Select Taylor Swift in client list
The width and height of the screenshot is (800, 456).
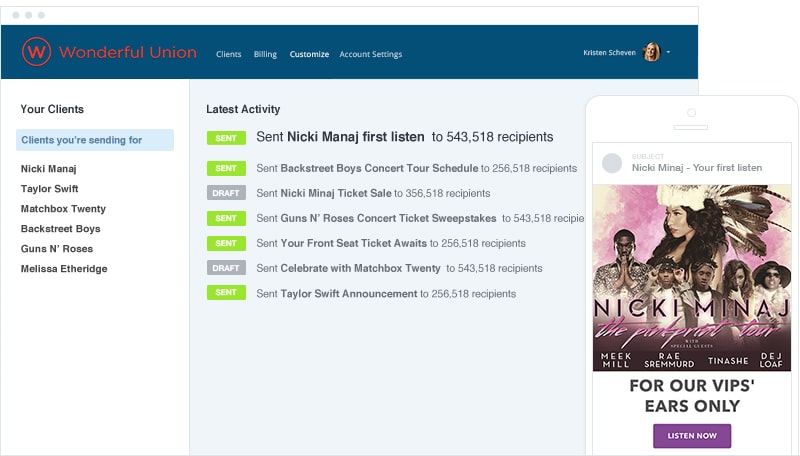point(49,189)
